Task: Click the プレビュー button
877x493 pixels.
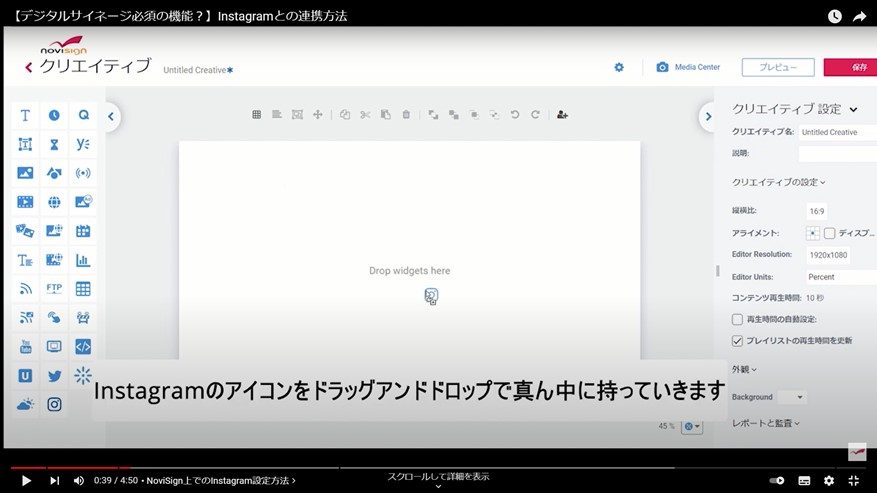Action: click(x=778, y=67)
